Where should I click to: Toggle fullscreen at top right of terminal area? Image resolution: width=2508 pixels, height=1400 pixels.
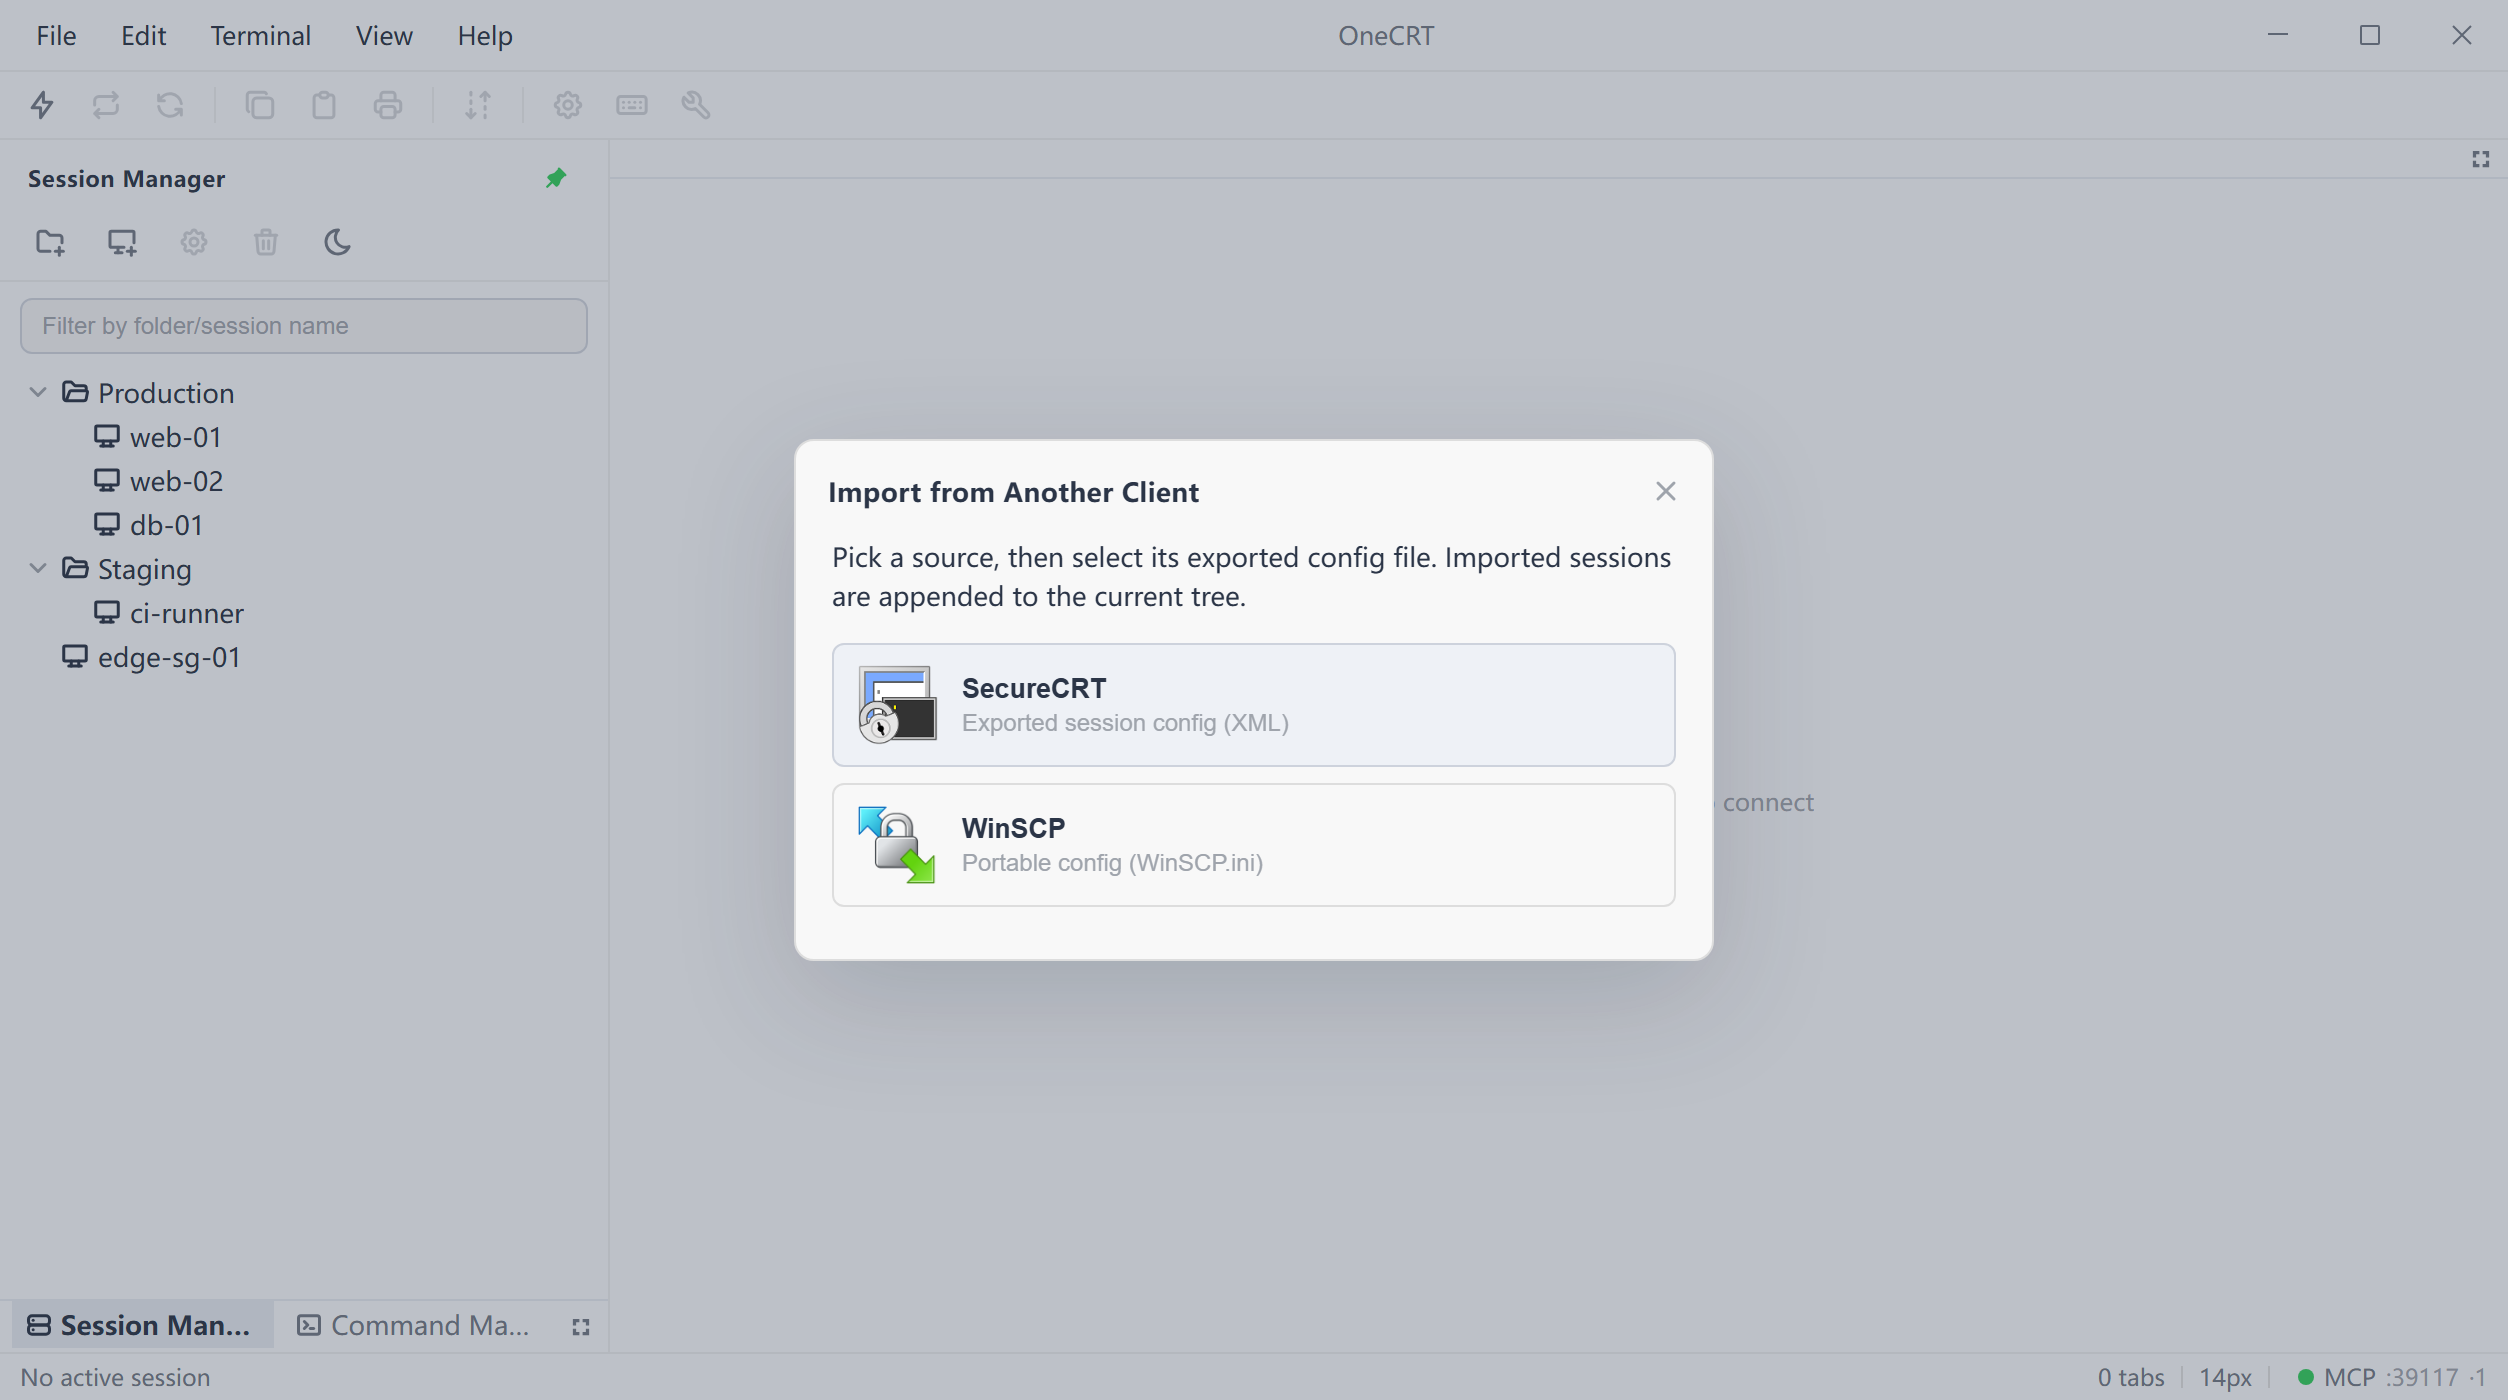(2481, 159)
